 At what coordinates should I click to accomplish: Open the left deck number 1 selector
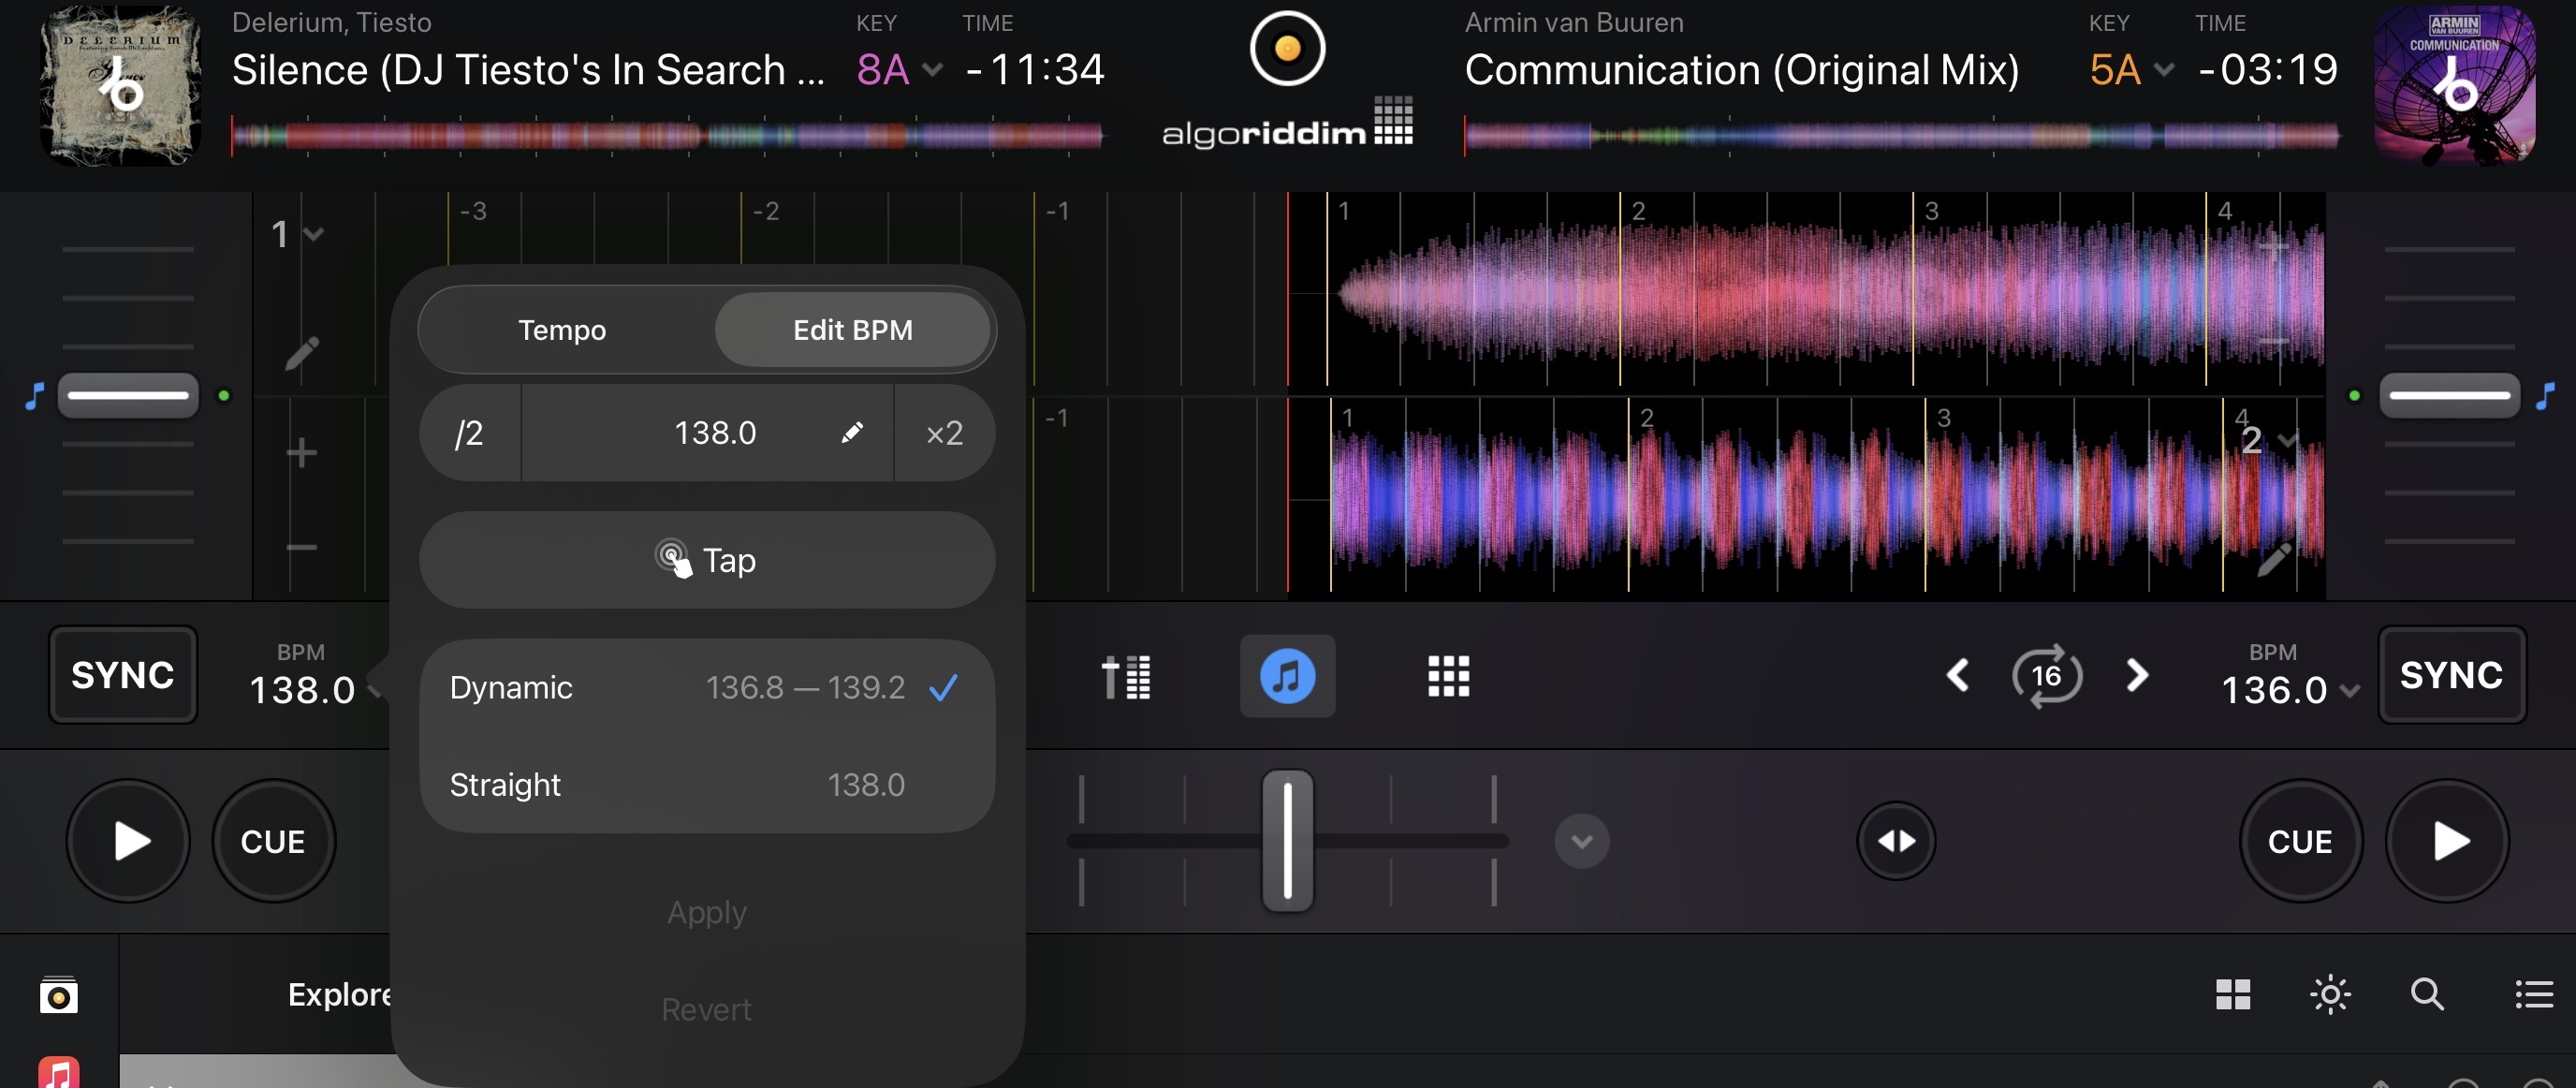[x=297, y=234]
